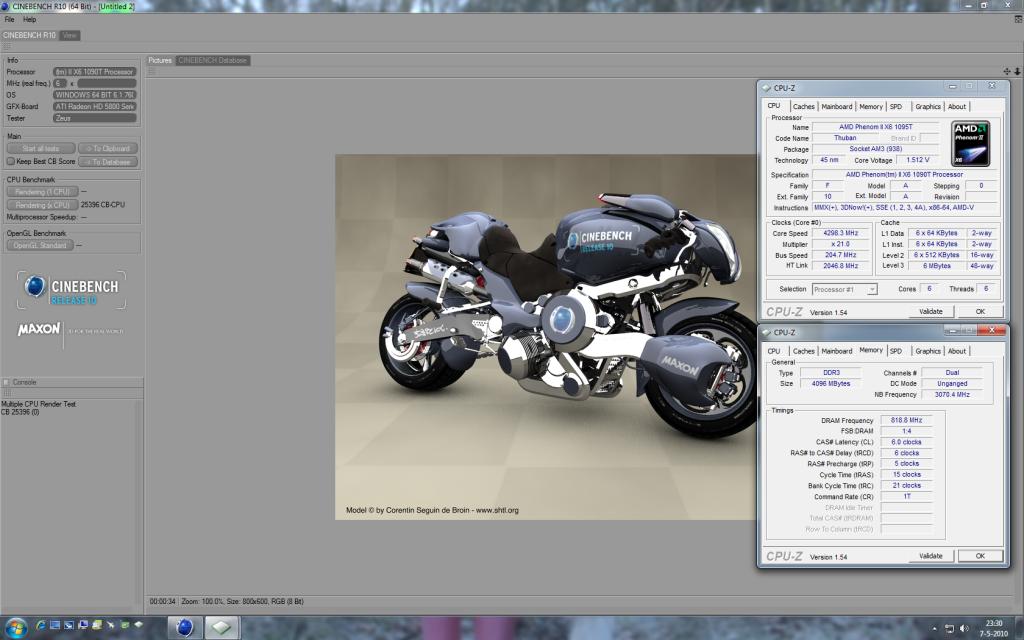
Task: Open the volume speaker tray icon
Action: coord(964,628)
